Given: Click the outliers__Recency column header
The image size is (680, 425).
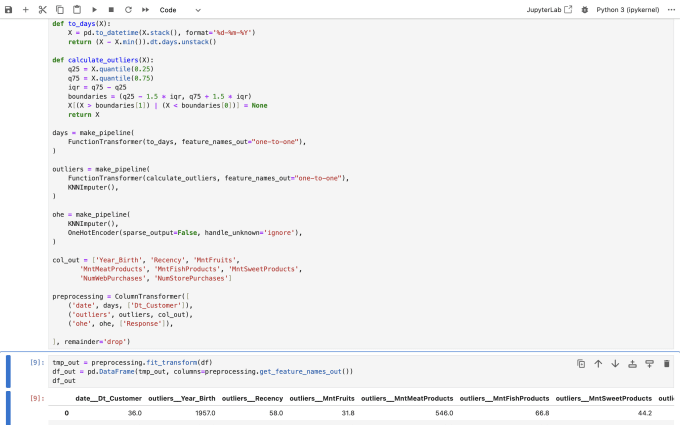Looking at the screenshot, I should (x=252, y=399).
